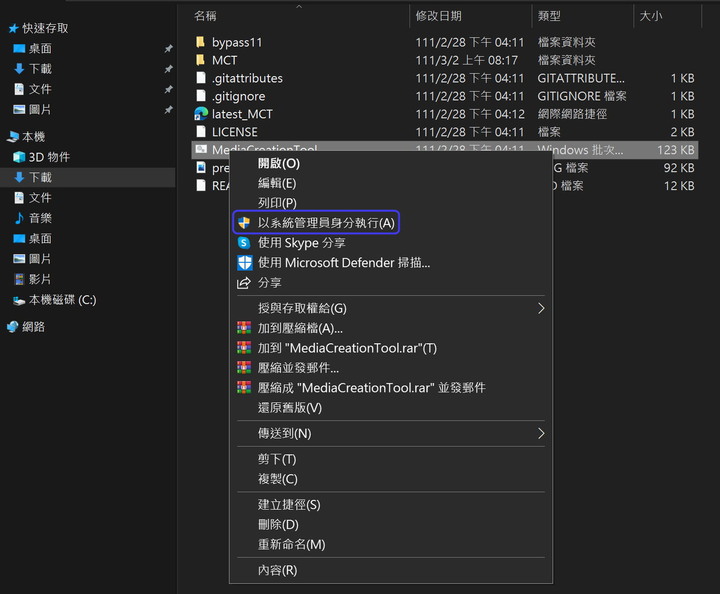Click the star icon of 快速存取
Image resolution: width=720 pixels, height=594 pixels.
click(13, 28)
